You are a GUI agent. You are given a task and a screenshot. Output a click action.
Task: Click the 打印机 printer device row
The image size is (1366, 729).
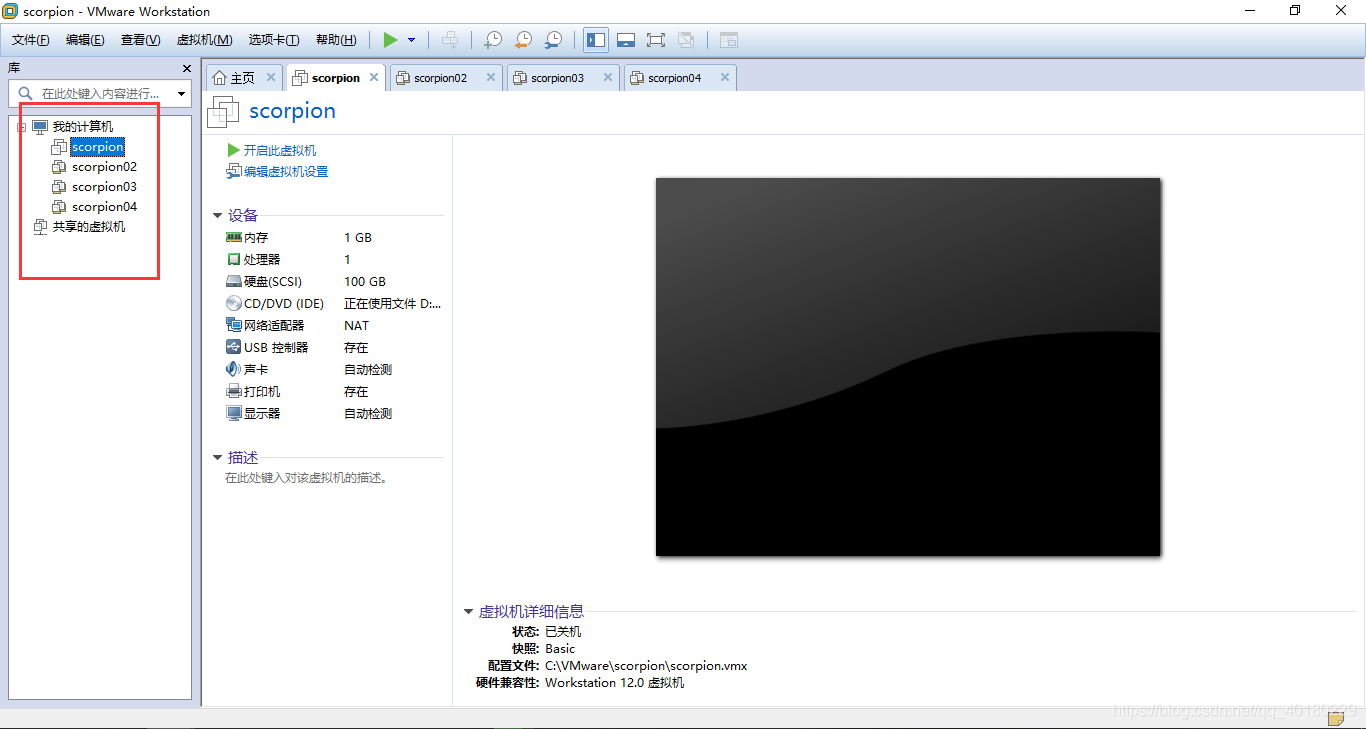pos(334,392)
